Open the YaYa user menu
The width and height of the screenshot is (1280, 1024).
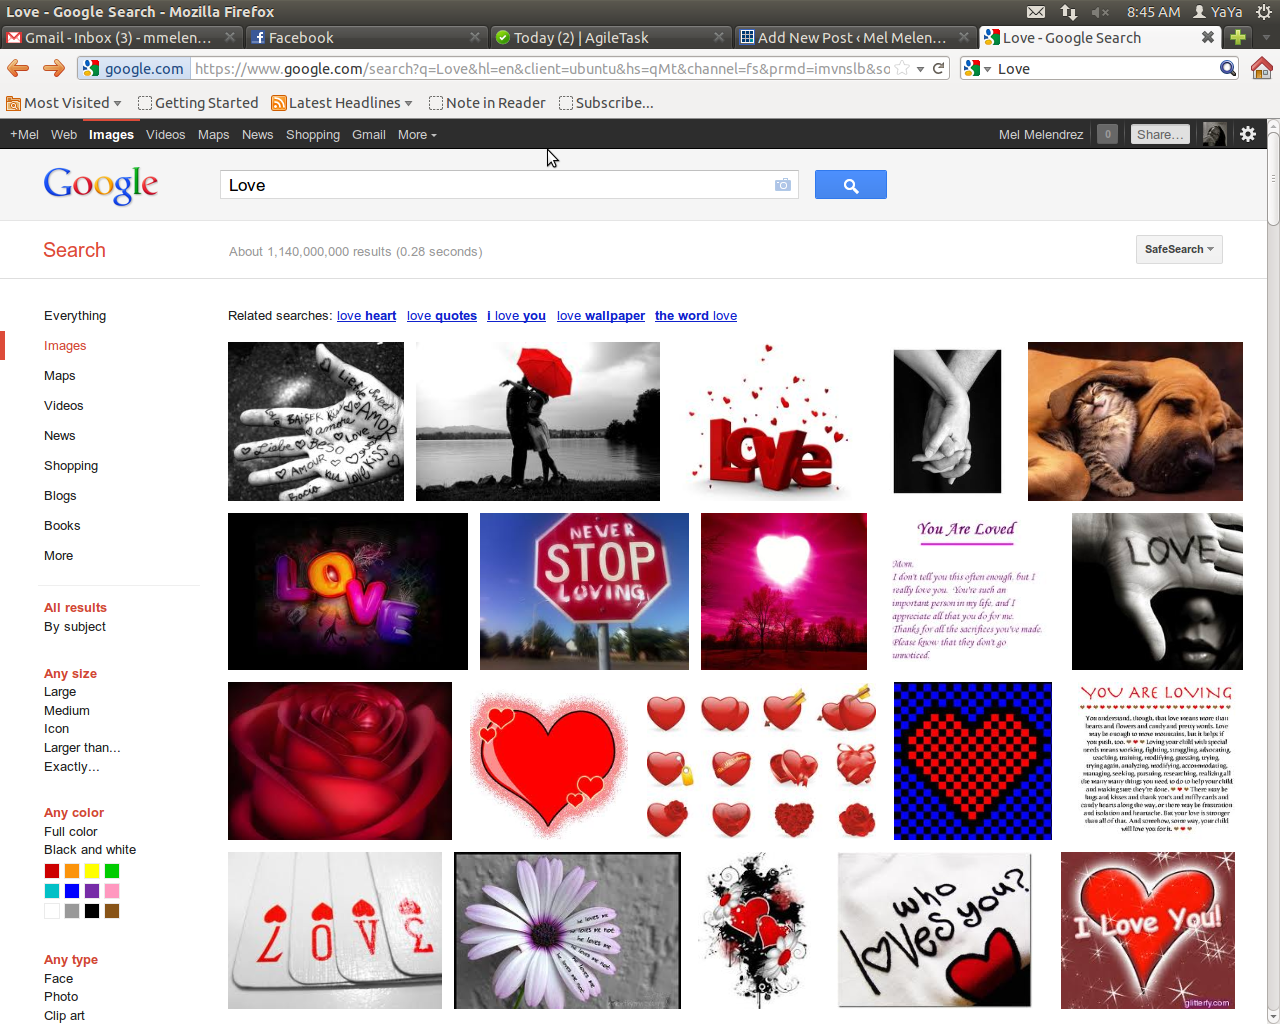[x=1217, y=12]
